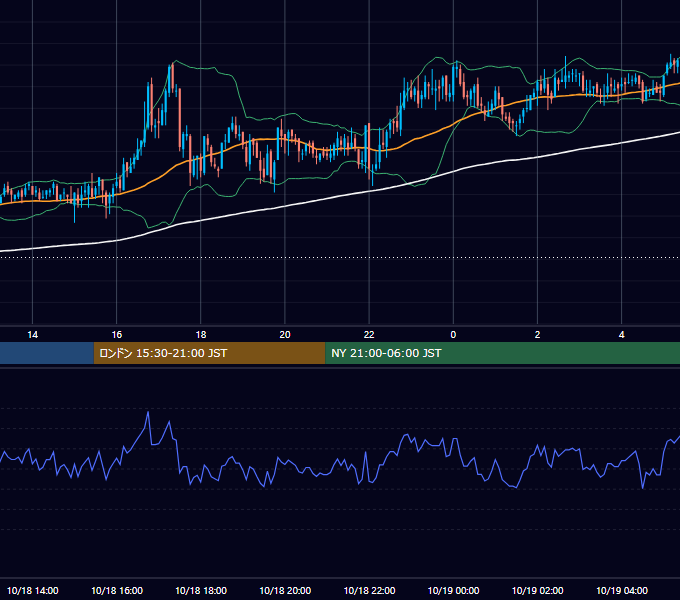Click the '0' hour axis label

pos(453,335)
